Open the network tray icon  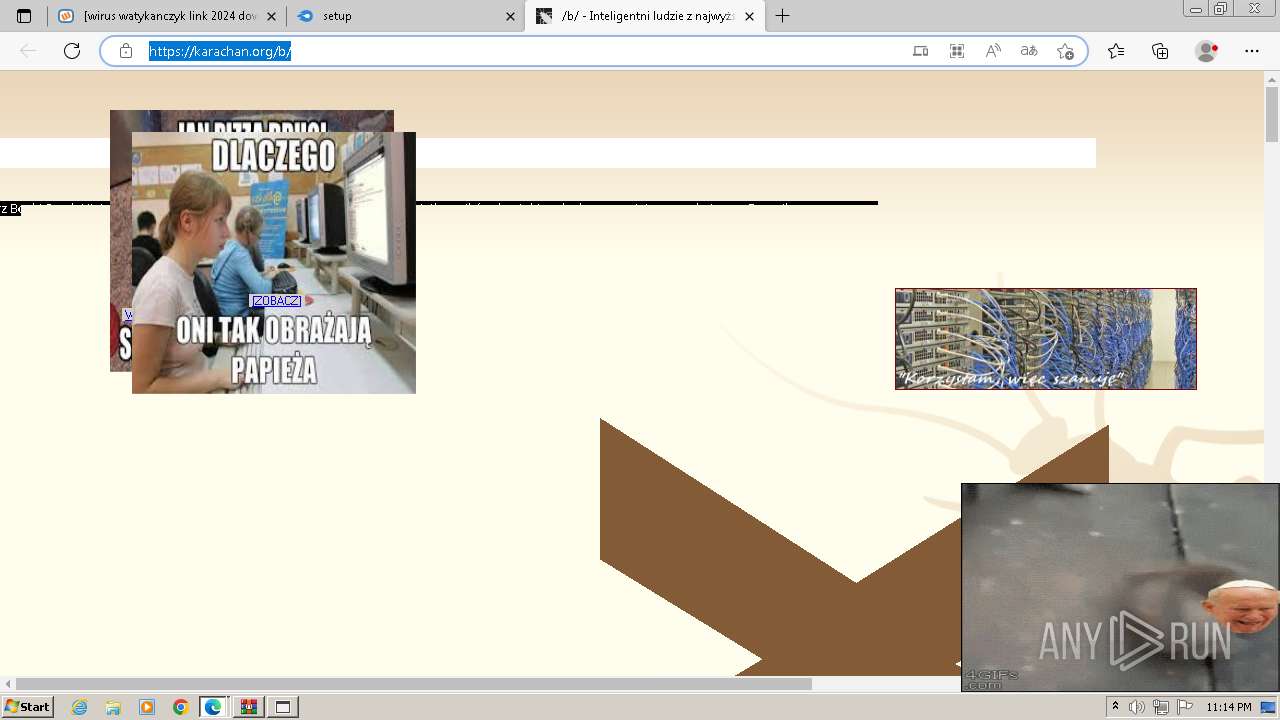click(1161, 707)
